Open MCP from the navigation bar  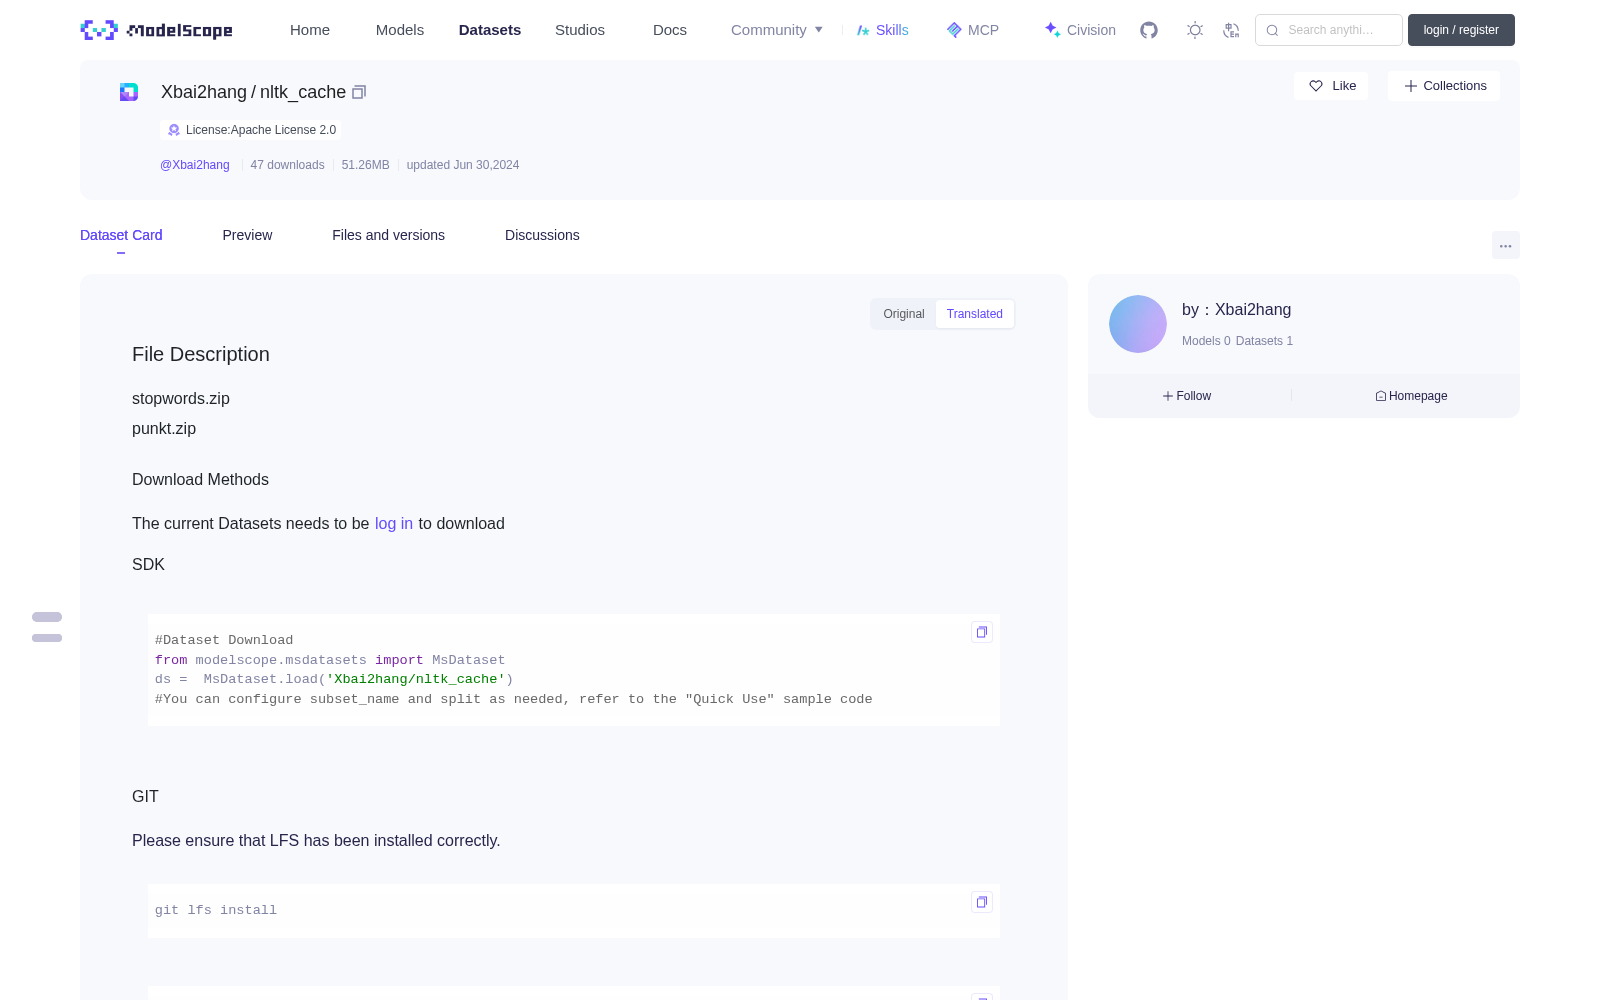click(972, 30)
